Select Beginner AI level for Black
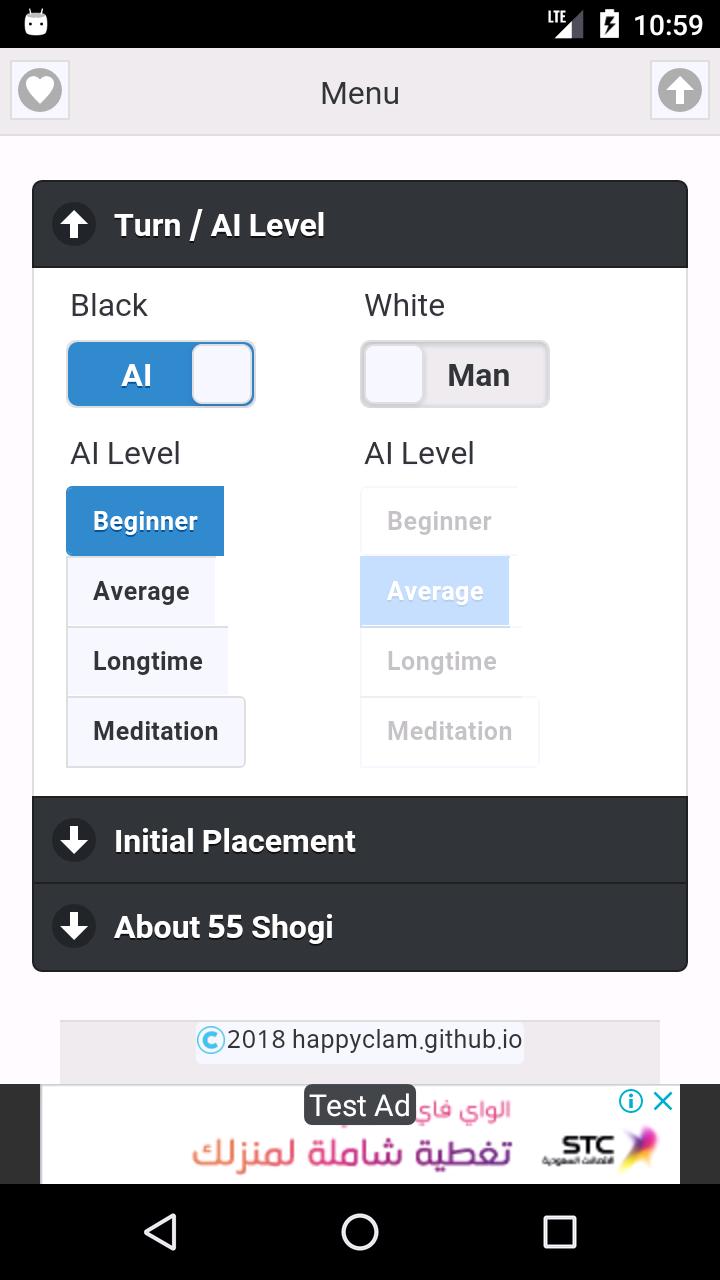Image resolution: width=720 pixels, height=1280 pixels. (x=145, y=521)
